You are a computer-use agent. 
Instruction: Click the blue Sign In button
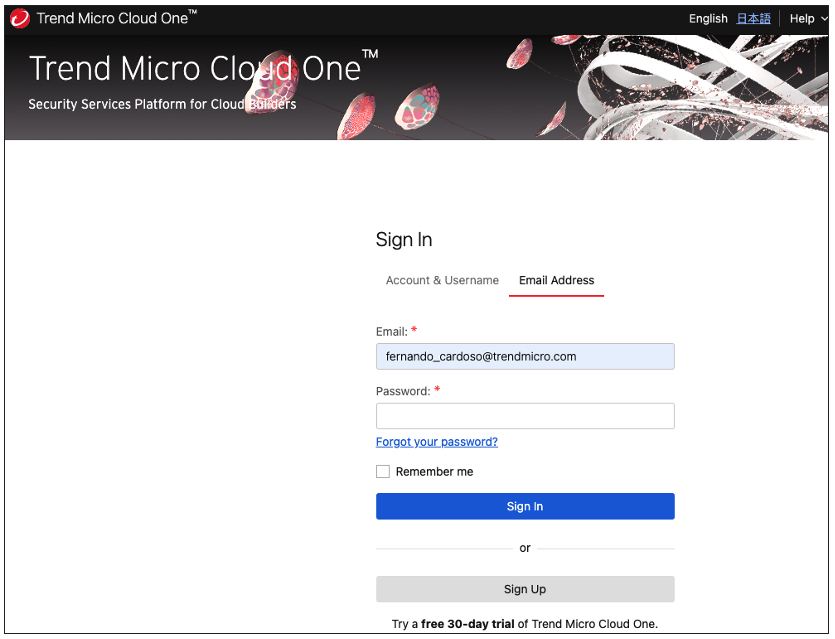pos(525,506)
